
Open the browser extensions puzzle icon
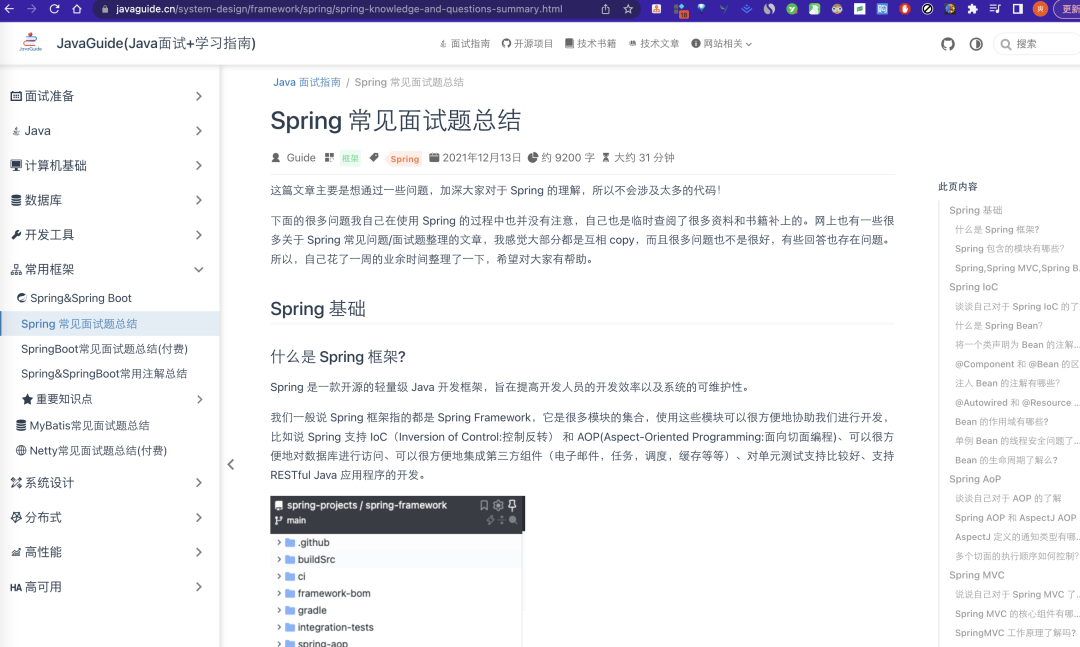[973, 9]
